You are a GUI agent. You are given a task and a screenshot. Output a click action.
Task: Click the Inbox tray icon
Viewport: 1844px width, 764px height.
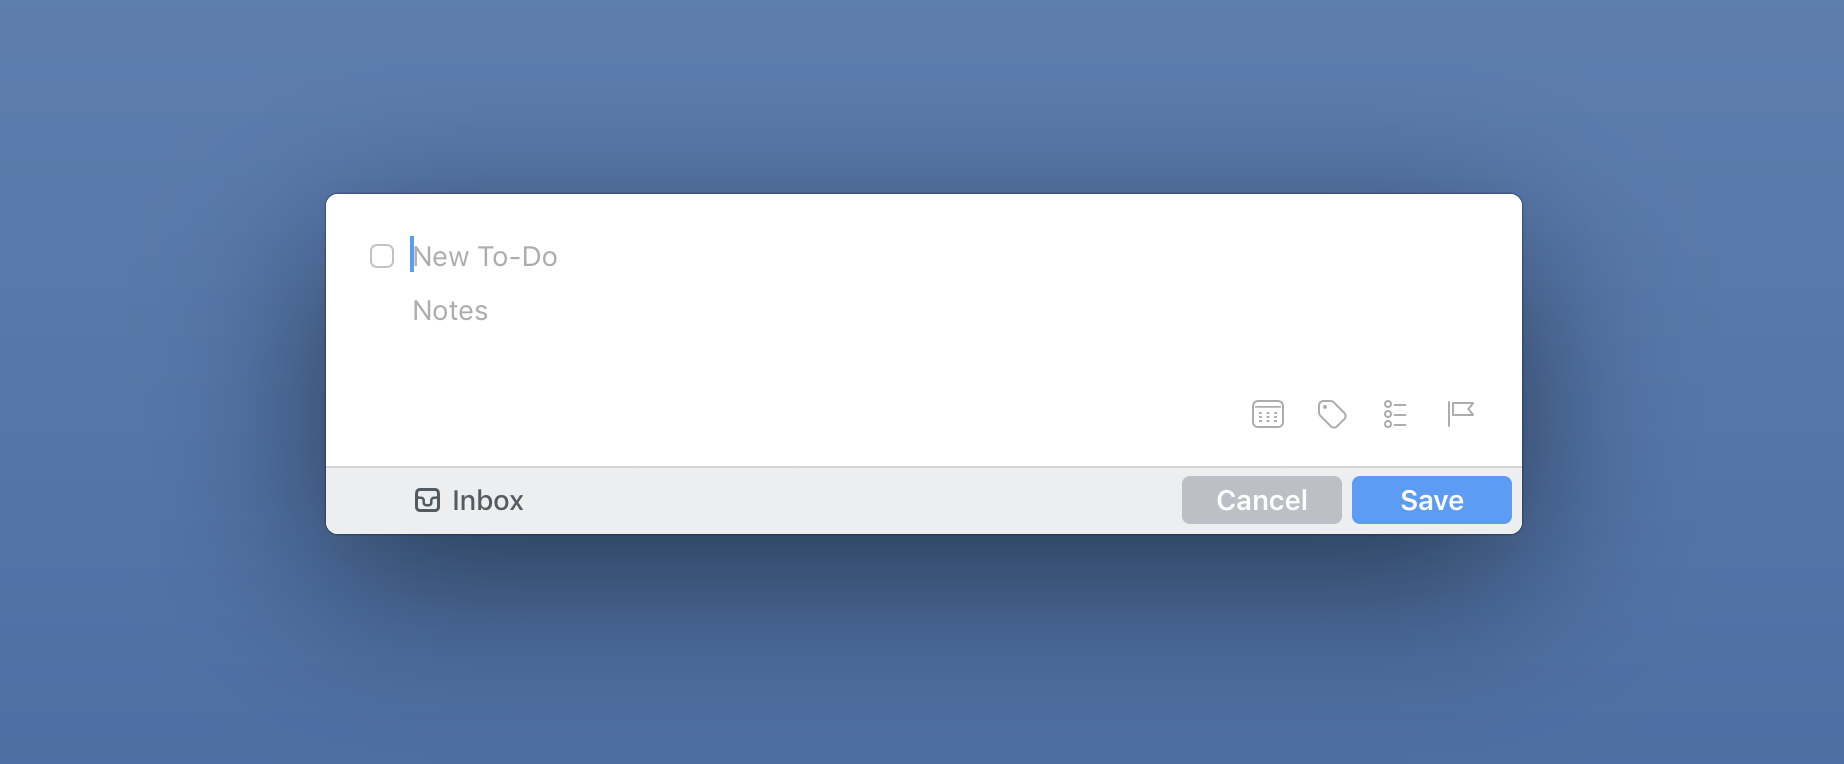pos(427,500)
